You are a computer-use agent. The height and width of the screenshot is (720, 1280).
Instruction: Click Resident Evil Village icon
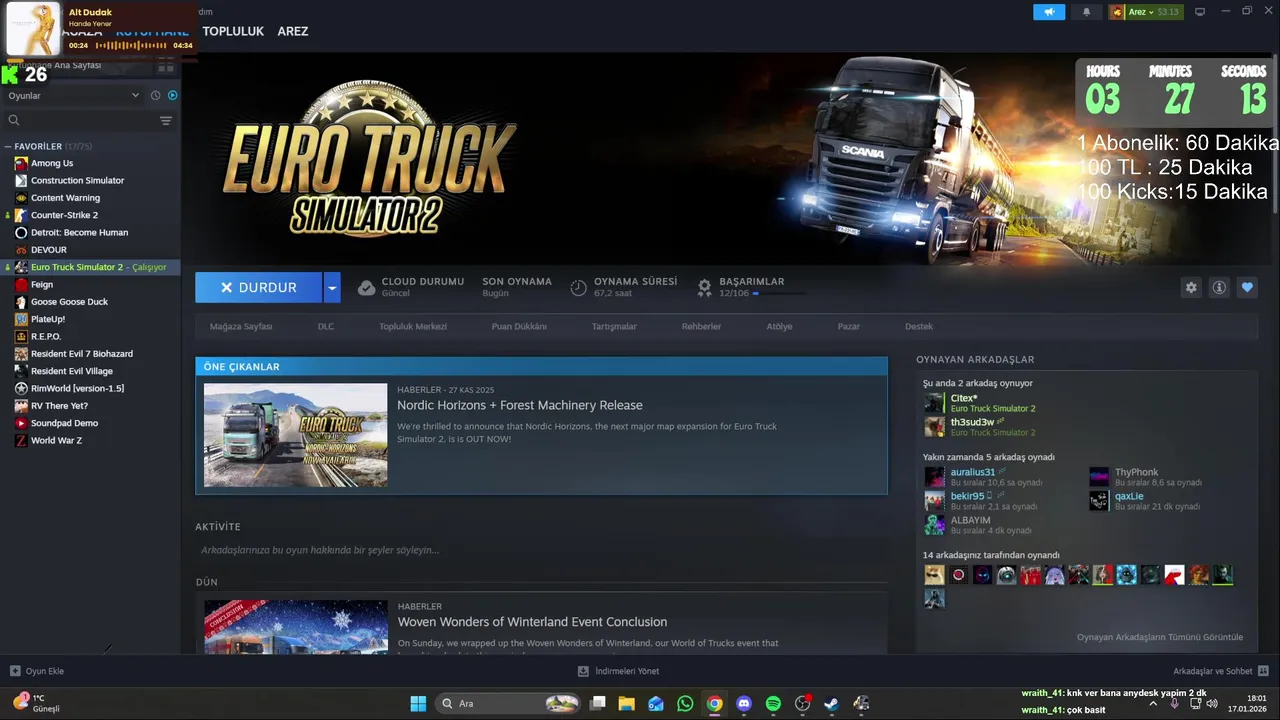coord(21,371)
